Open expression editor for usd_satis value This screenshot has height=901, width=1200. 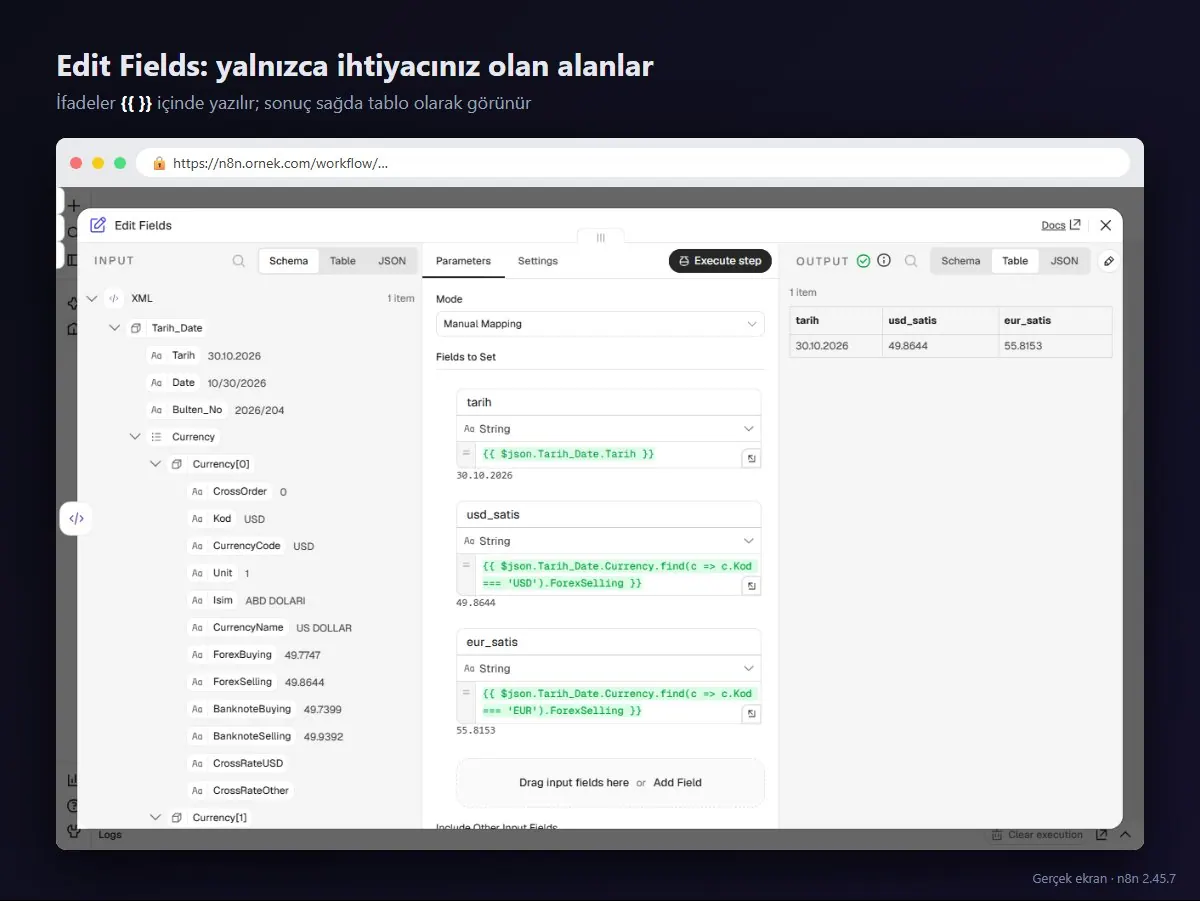click(750, 586)
